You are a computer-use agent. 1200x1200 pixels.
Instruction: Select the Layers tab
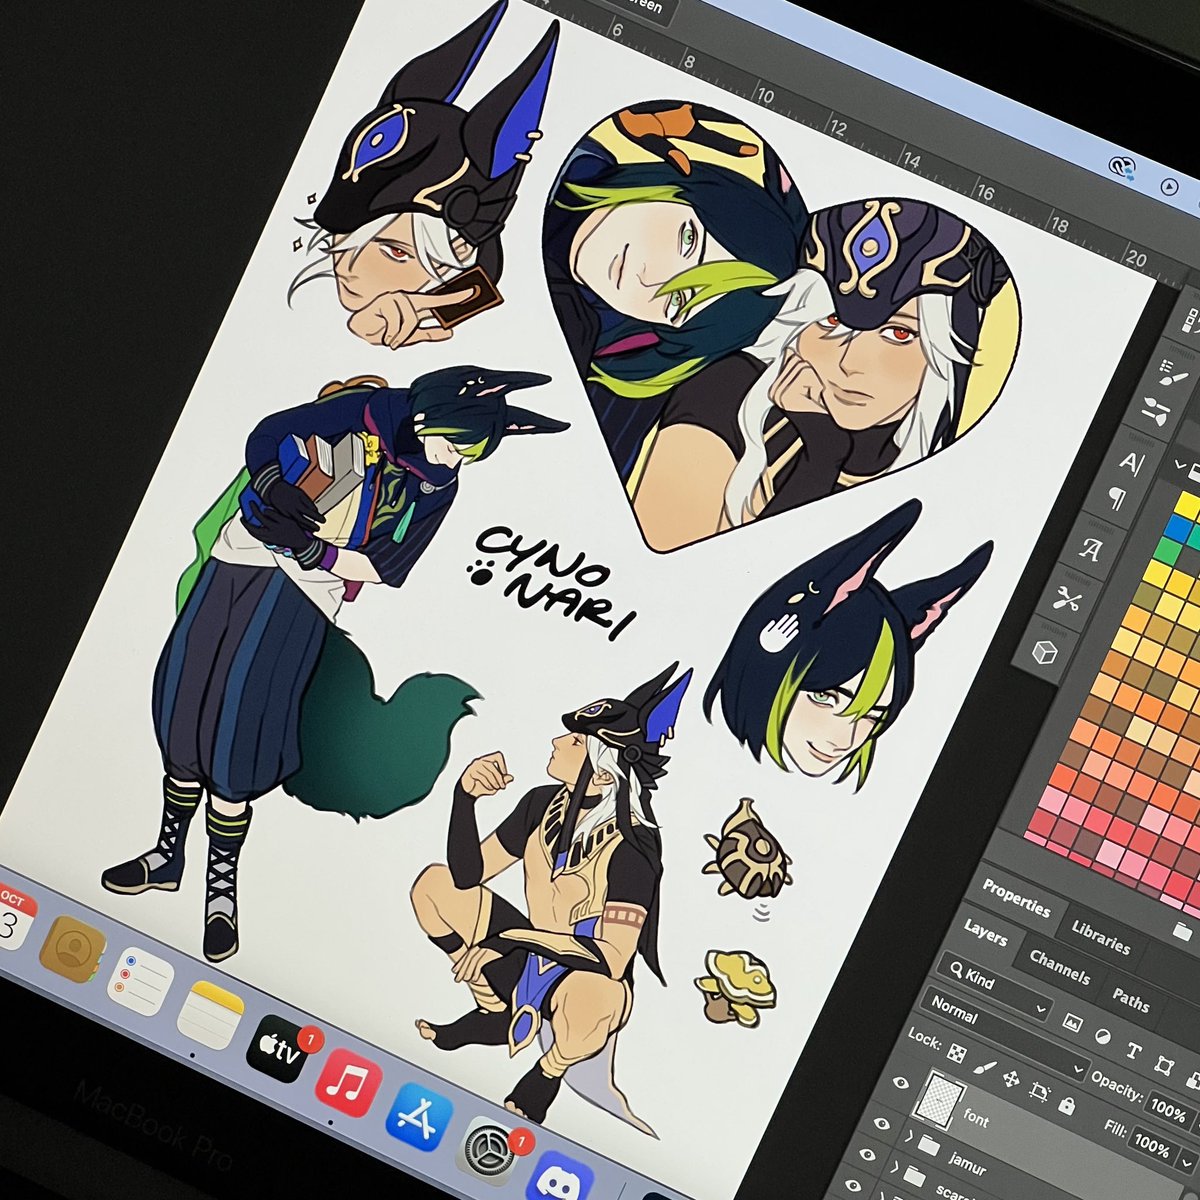[986, 933]
